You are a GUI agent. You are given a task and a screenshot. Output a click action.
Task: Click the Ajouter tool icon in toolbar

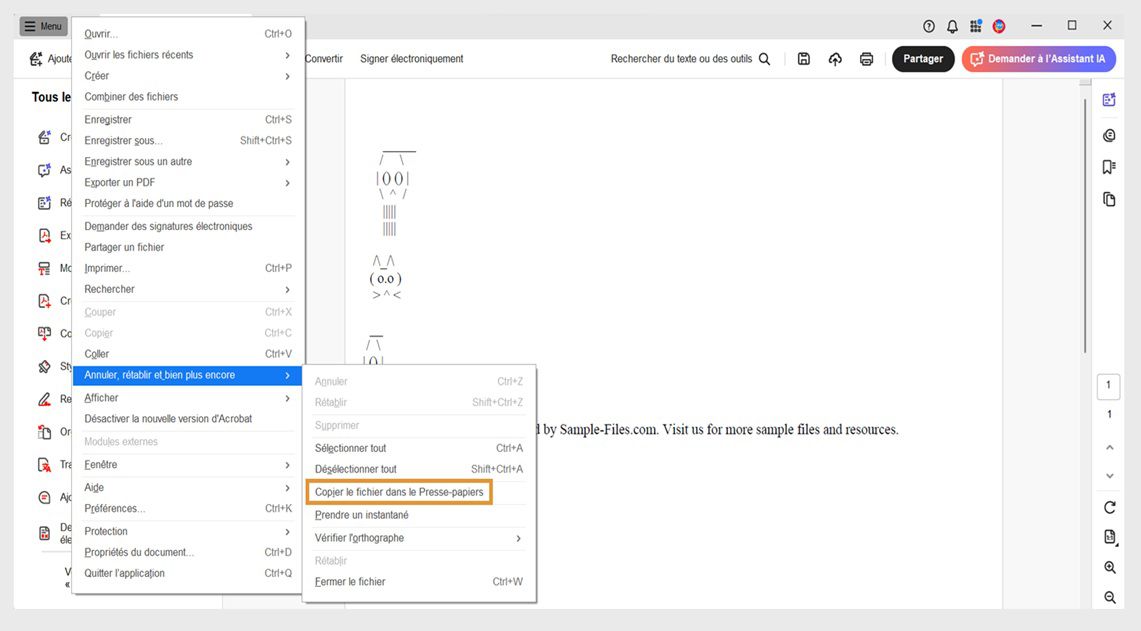coord(36,59)
